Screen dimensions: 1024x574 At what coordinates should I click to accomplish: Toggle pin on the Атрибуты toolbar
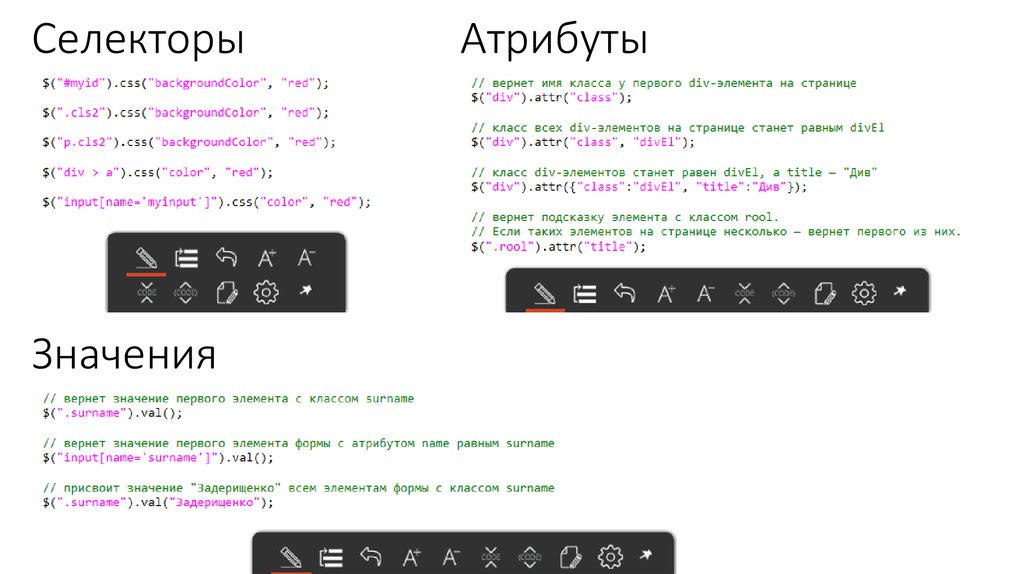tap(899, 292)
